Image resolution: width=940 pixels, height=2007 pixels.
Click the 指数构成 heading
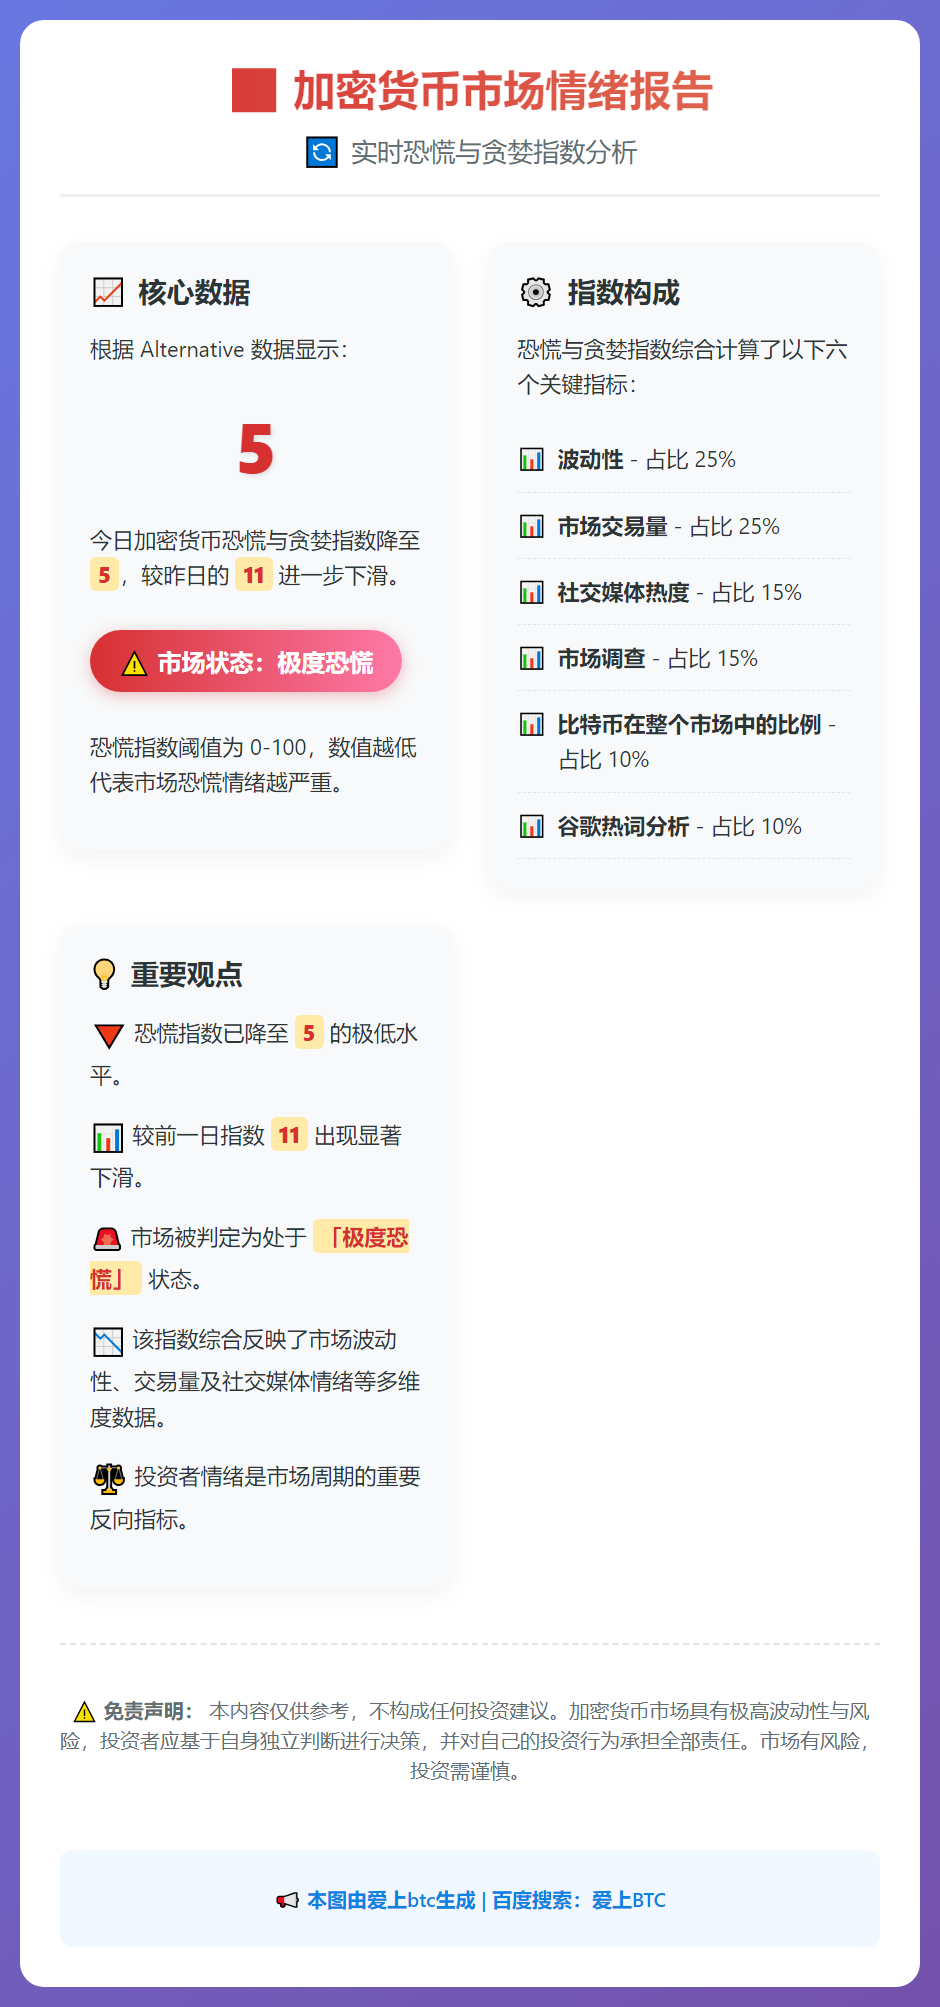coord(624,292)
